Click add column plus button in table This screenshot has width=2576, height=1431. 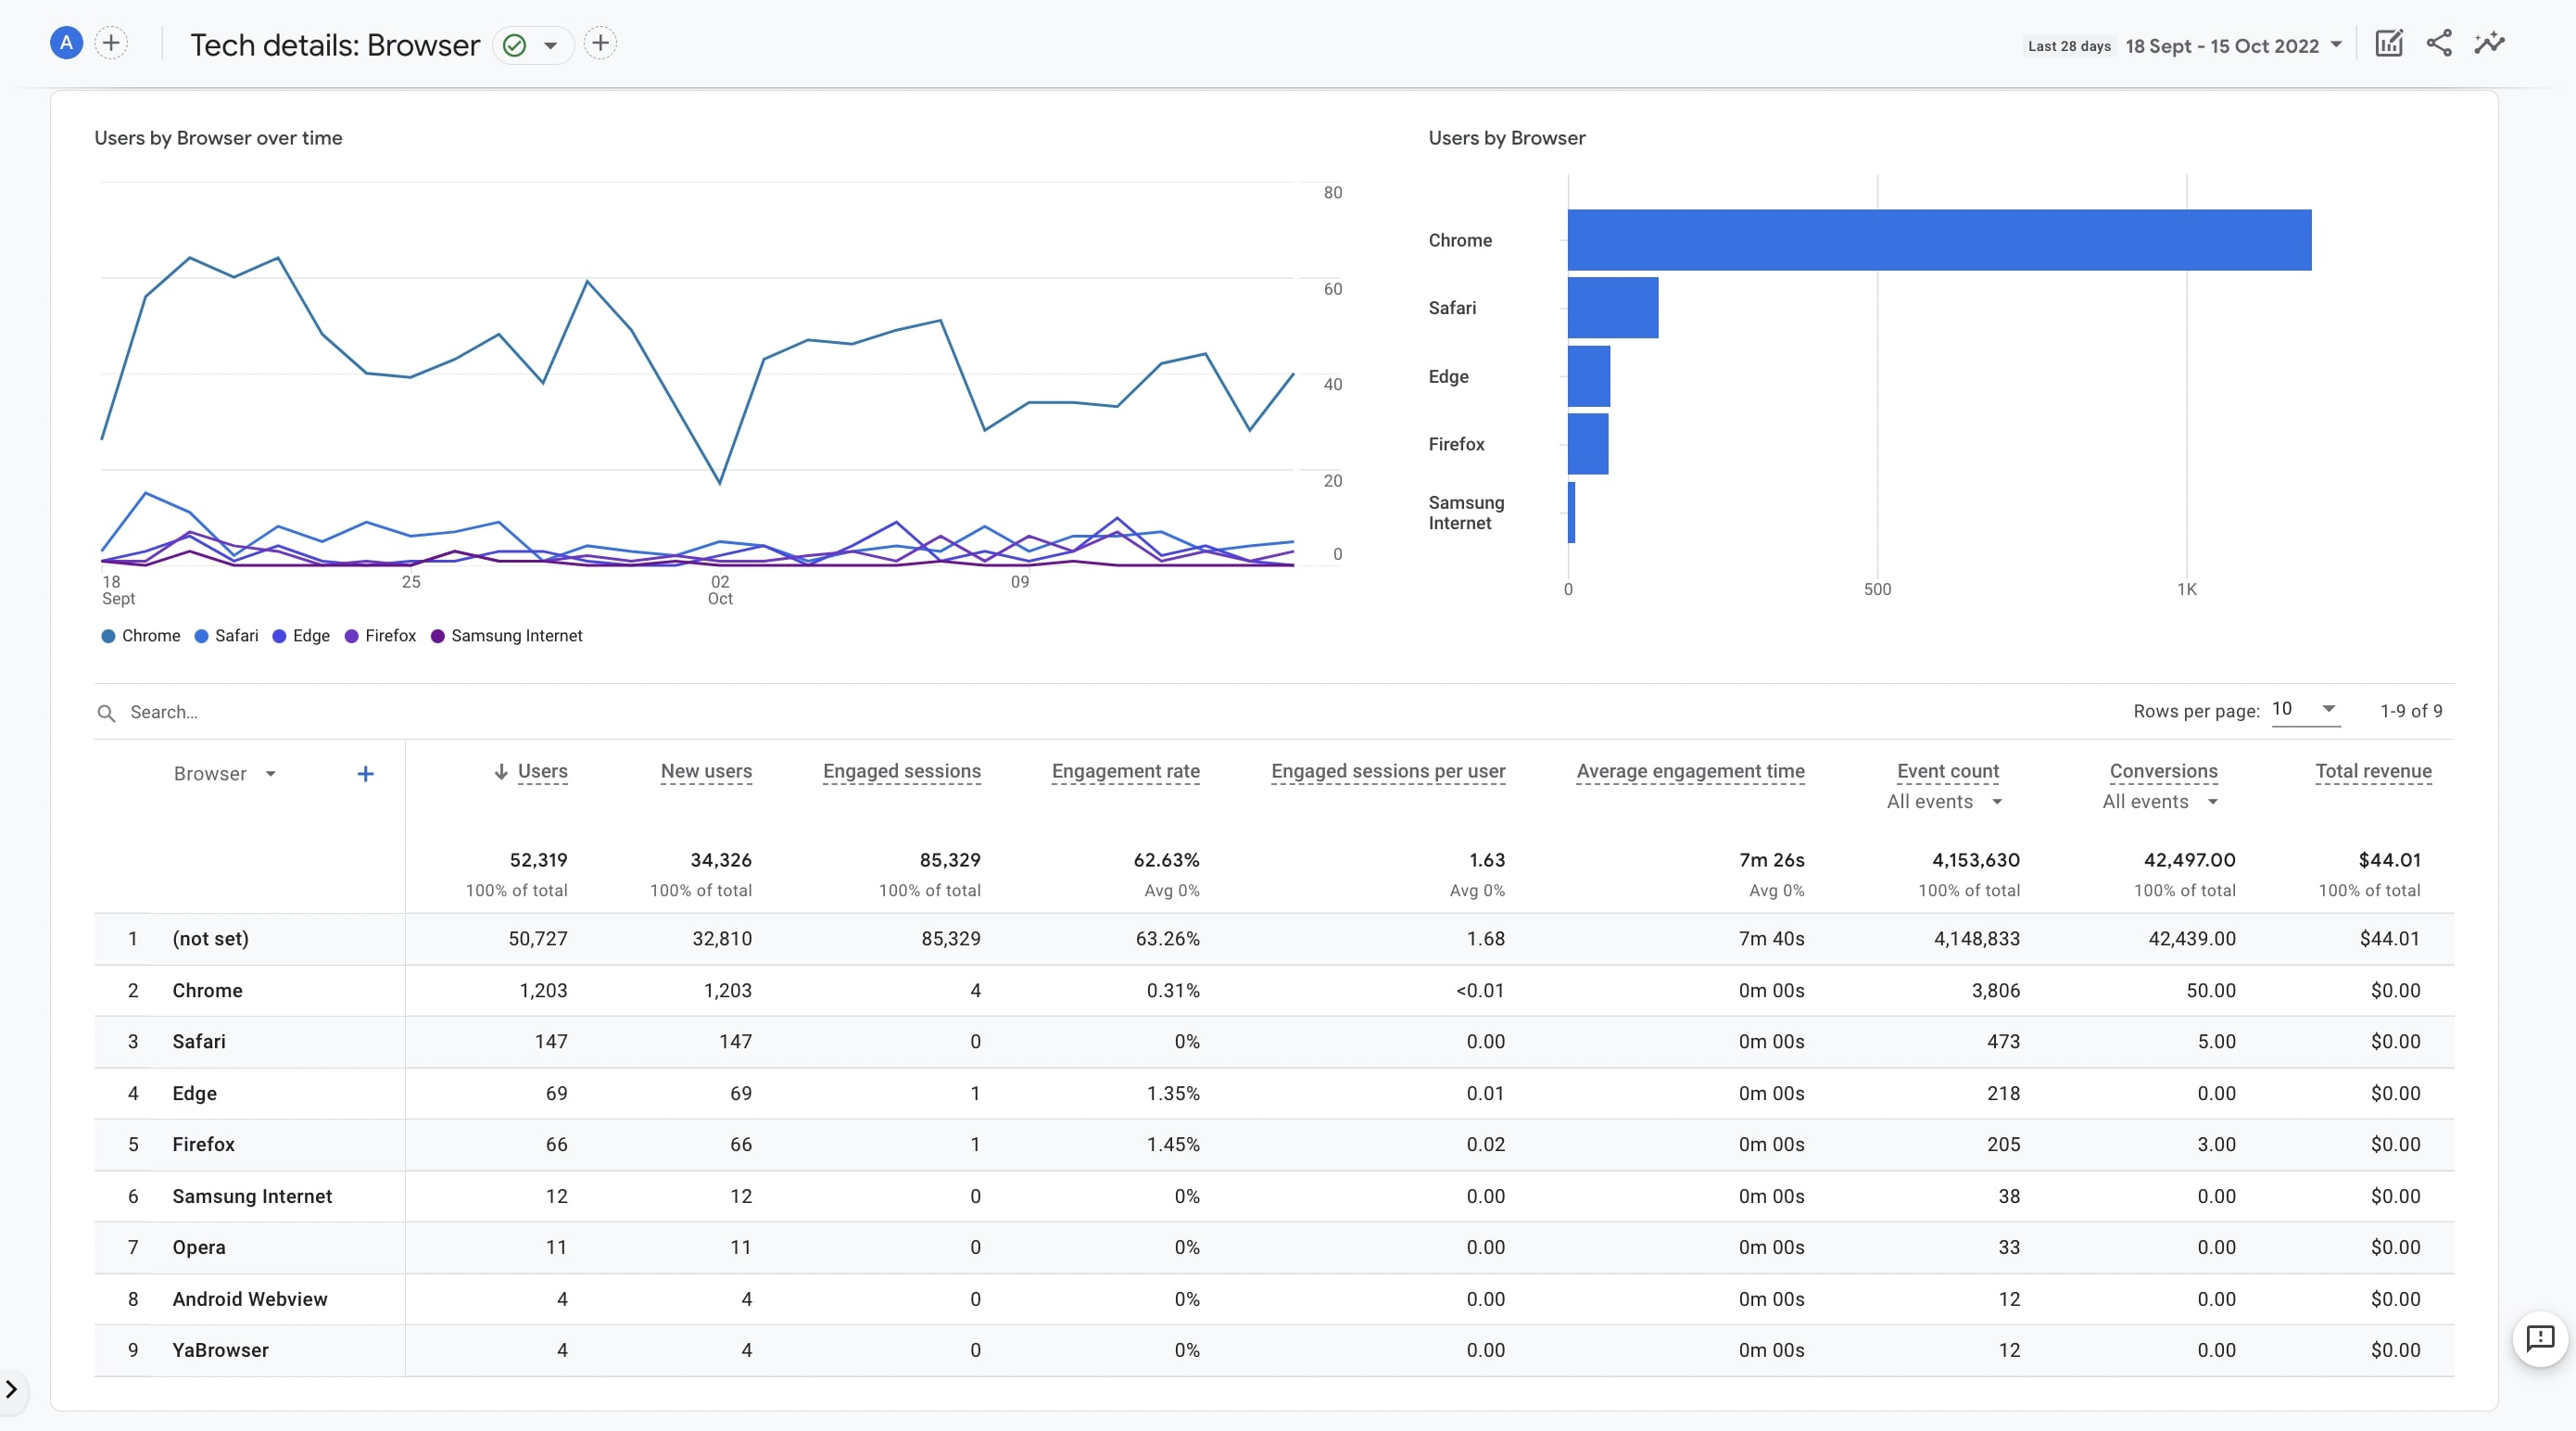(x=365, y=772)
